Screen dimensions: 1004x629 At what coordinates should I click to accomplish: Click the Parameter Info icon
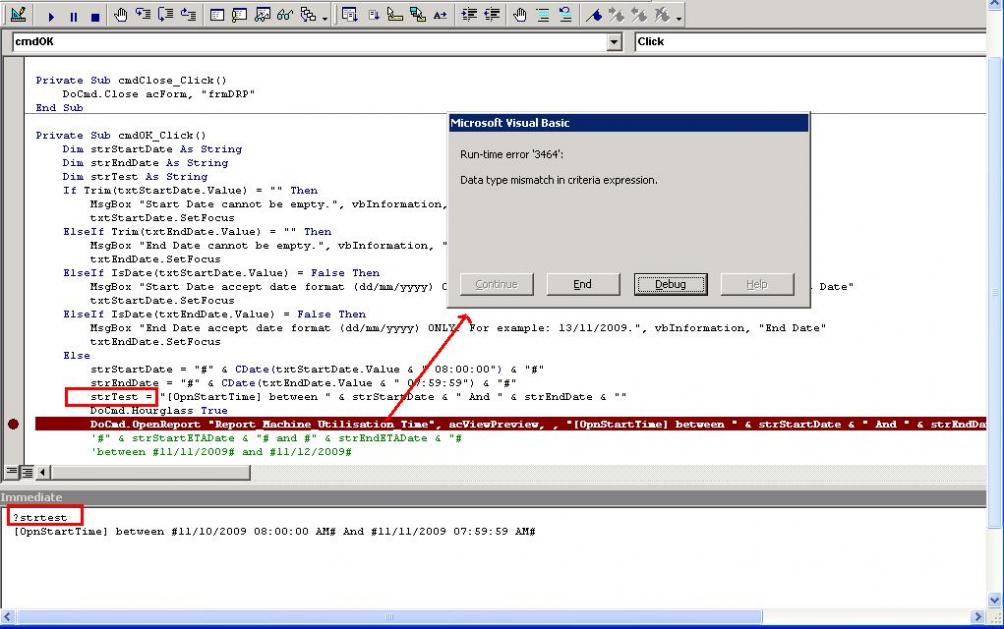[x=417, y=15]
